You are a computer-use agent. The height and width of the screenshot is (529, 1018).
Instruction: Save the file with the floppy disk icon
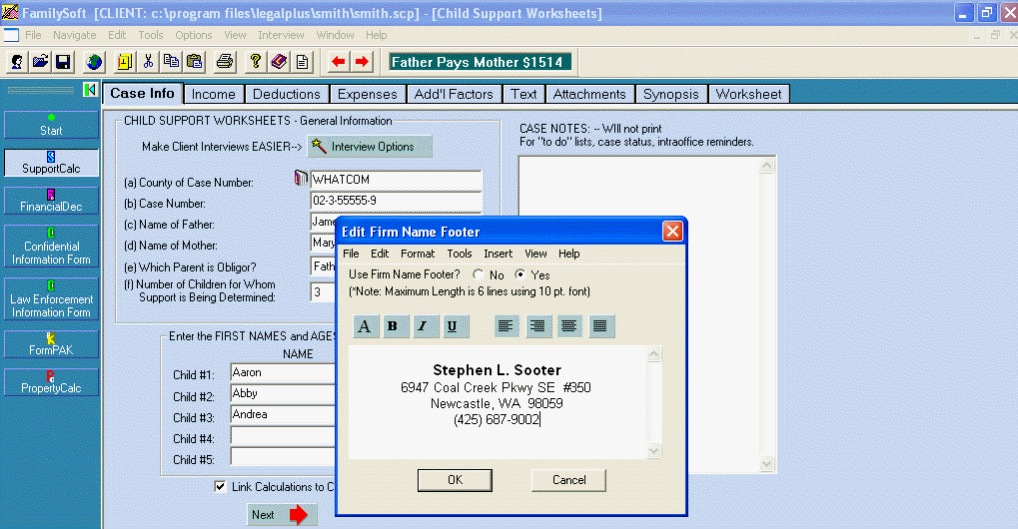[63, 62]
